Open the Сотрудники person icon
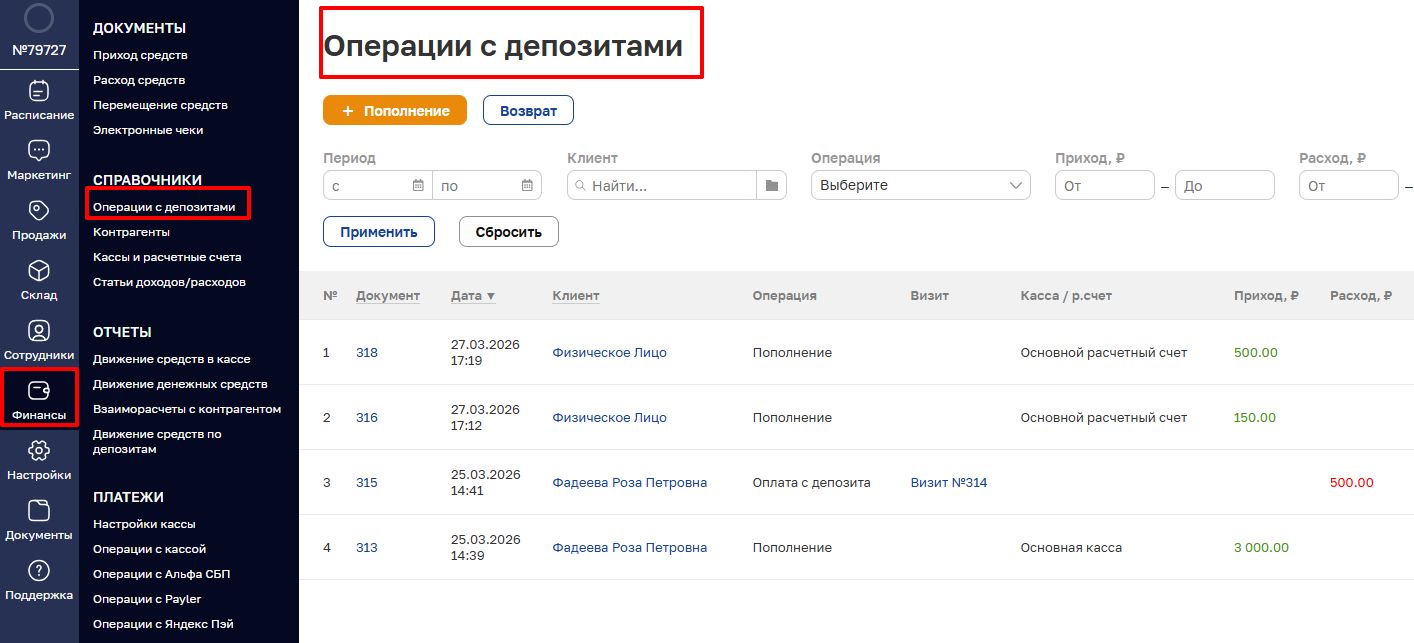This screenshot has height=643, width=1414. click(38, 331)
